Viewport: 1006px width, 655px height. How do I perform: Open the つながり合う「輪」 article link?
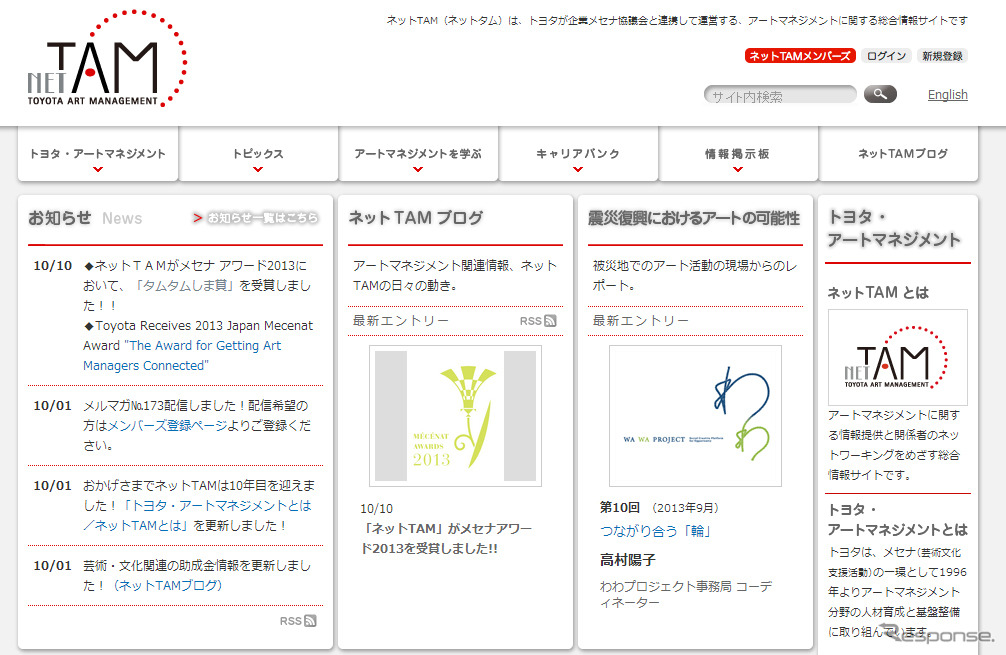pyautogui.click(x=655, y=531)
